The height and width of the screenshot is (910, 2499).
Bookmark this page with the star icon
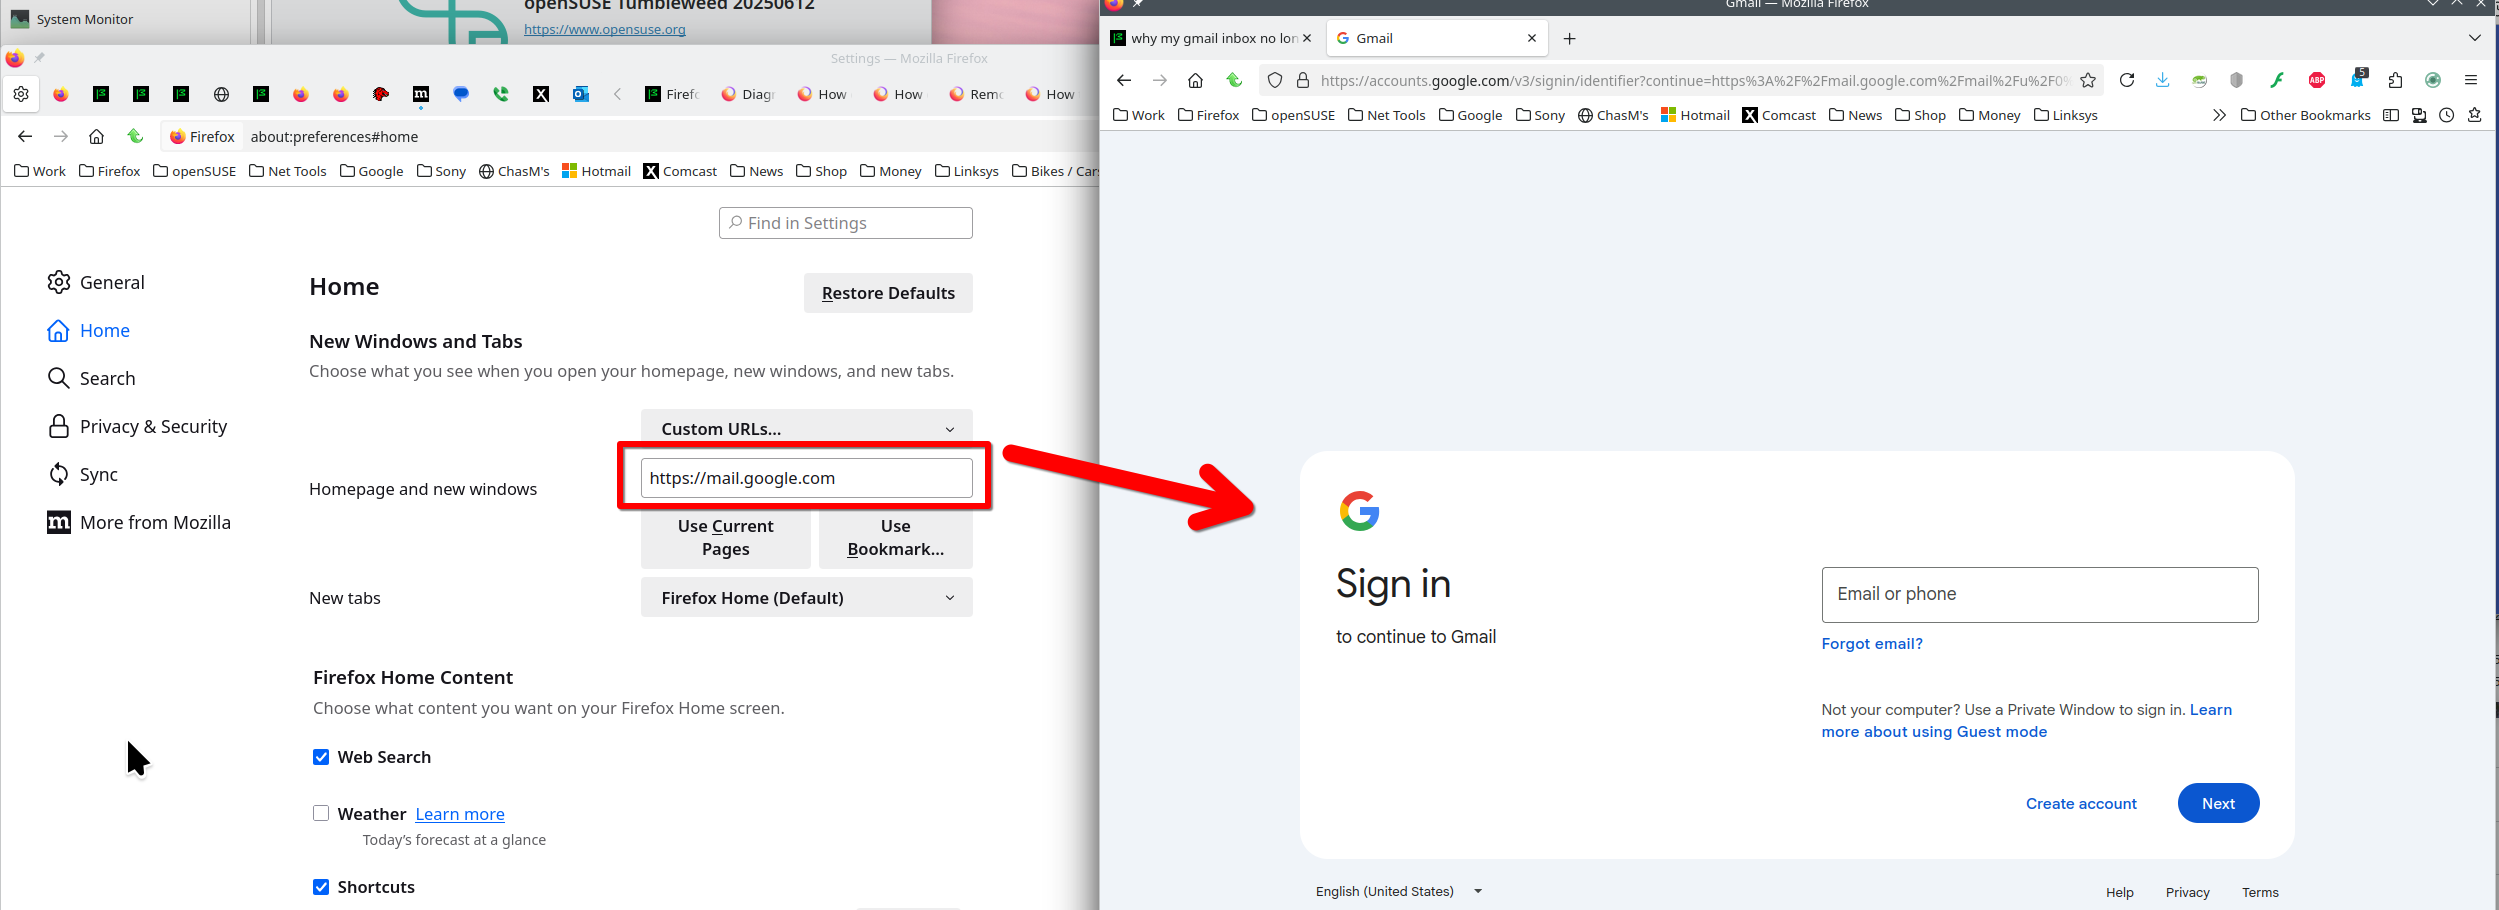click(x=2088, y=80)
